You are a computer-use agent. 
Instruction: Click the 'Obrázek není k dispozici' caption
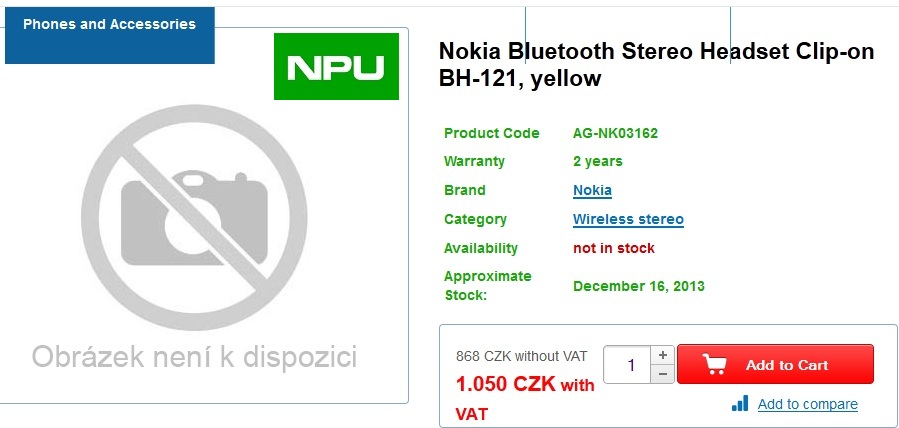[194, 357]
